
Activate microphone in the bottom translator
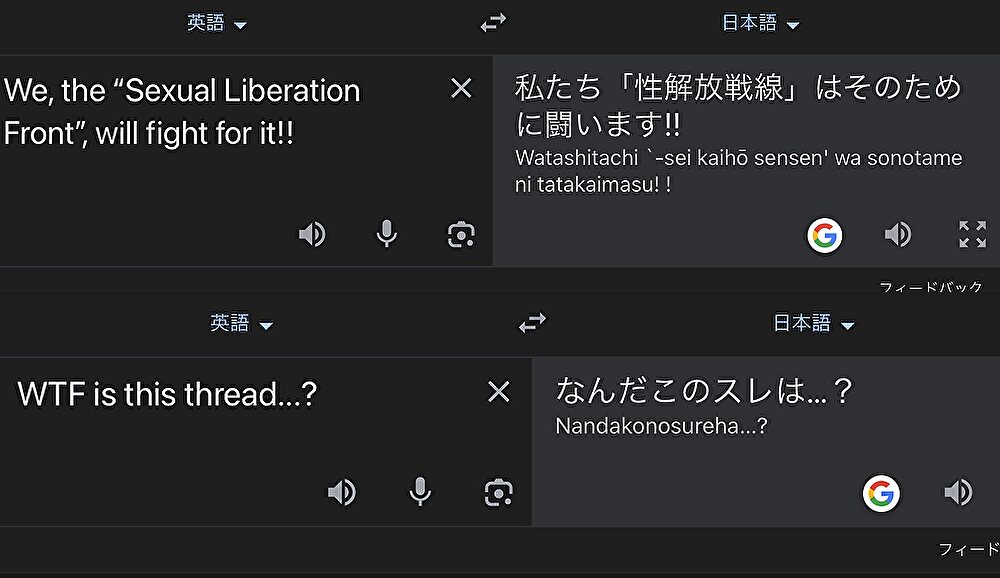(x=420, y=492)
